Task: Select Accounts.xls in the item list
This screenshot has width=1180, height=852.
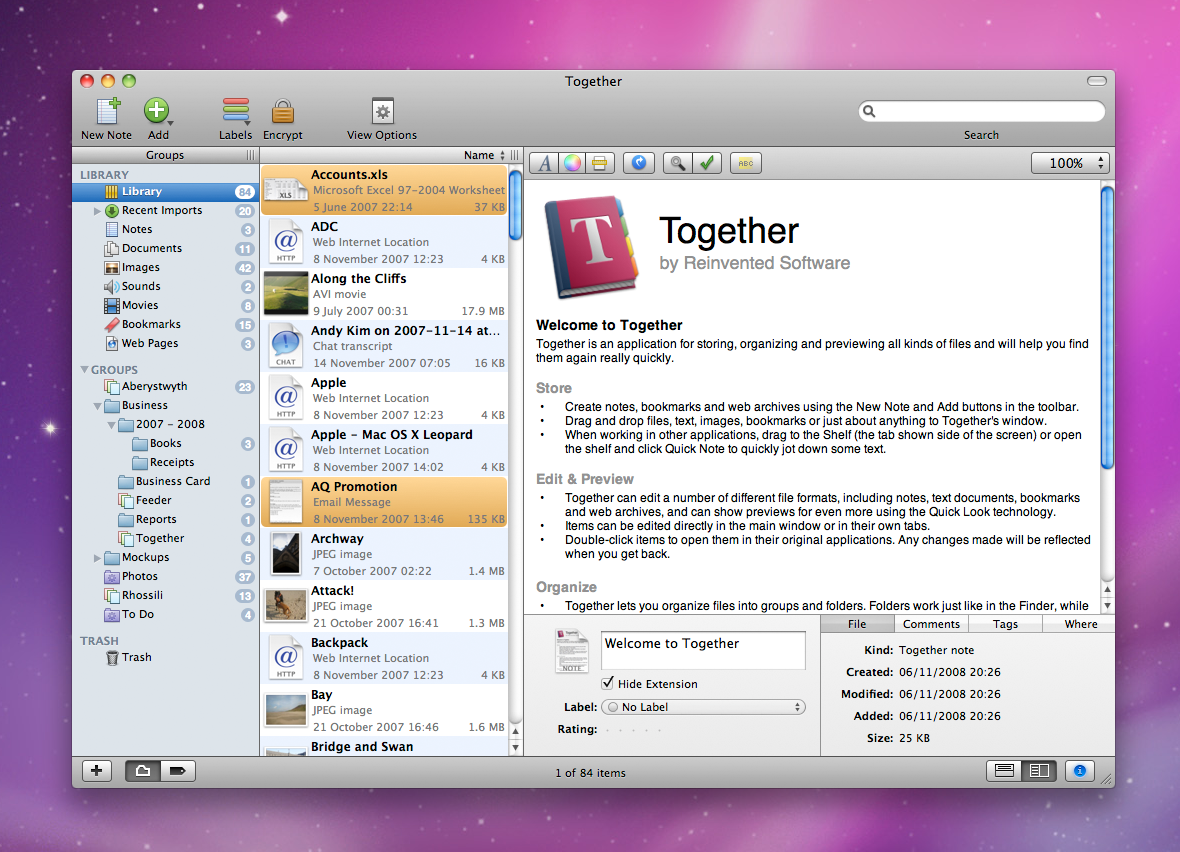Action: (x=385, y=190)
